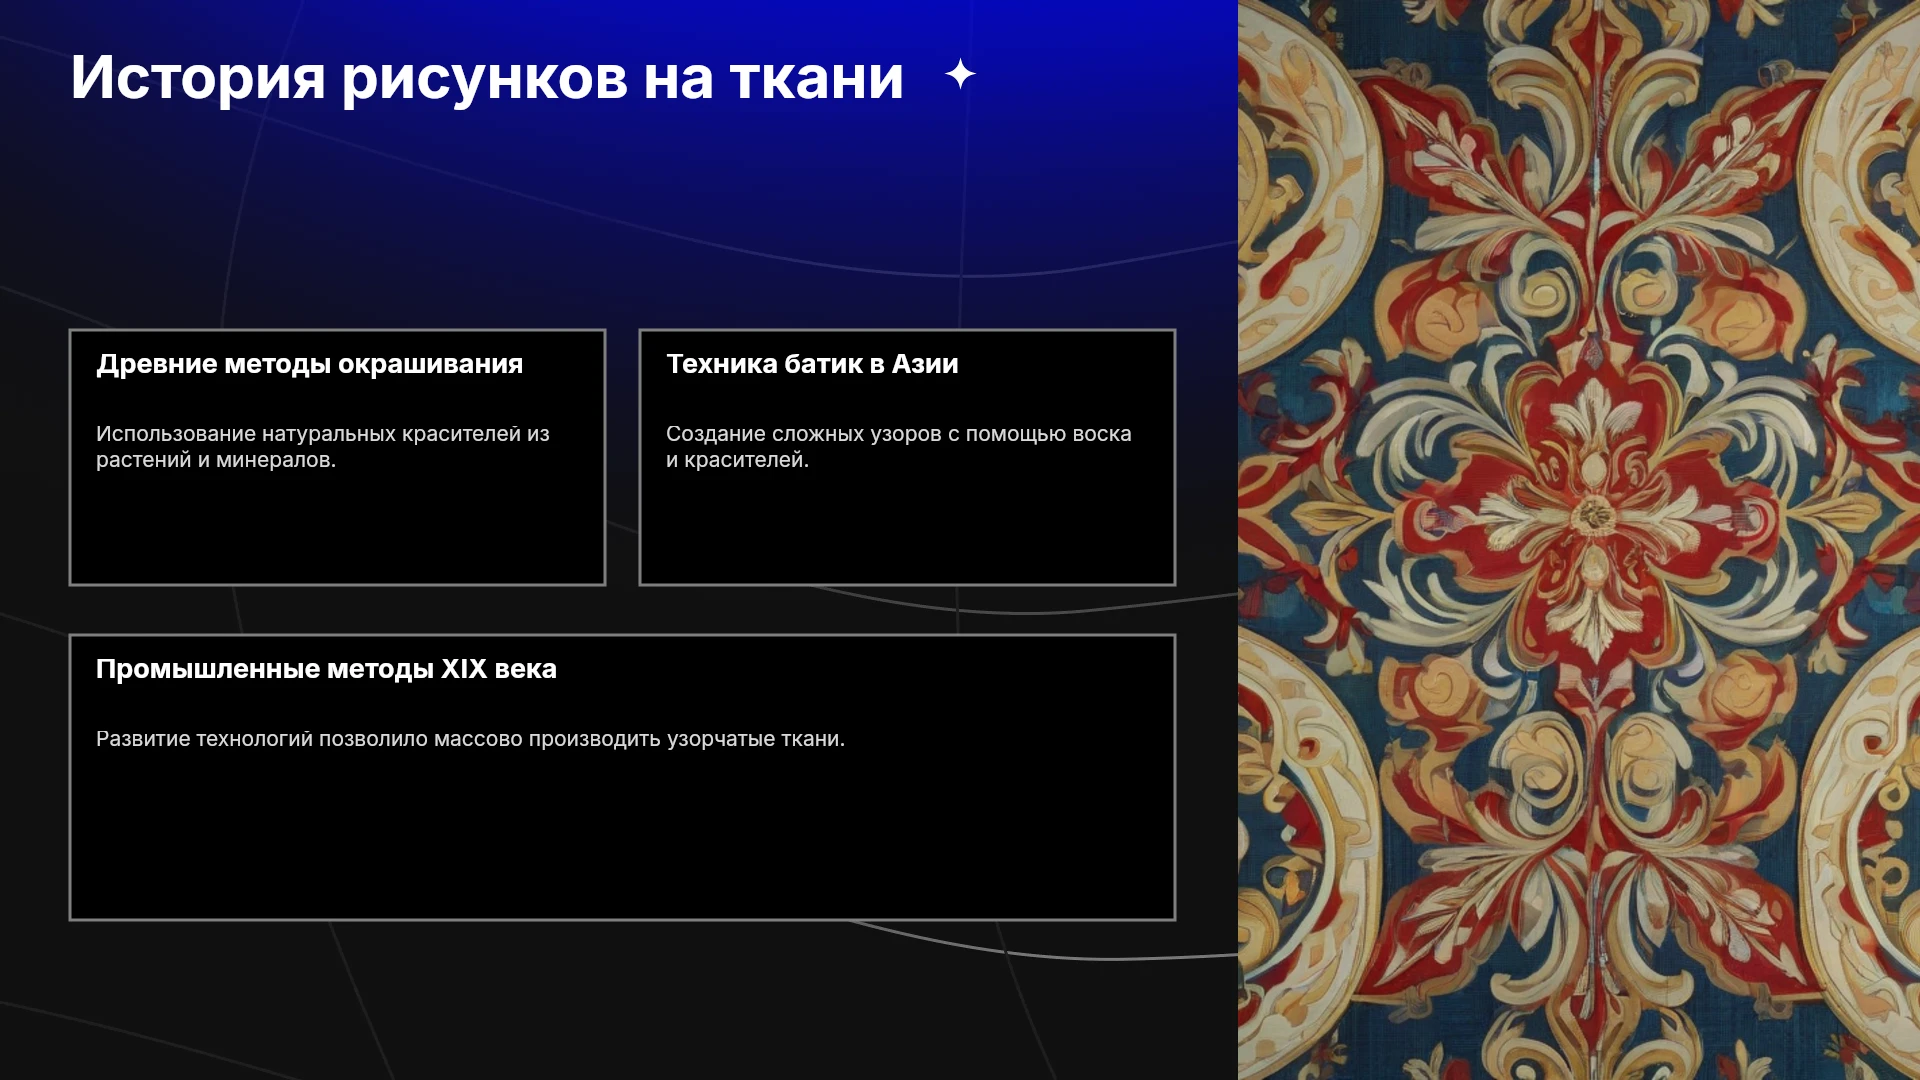Select the 'Древние методы окрашивания' heading
The width and height of the screenshot is (1920, 1080).
309,364
